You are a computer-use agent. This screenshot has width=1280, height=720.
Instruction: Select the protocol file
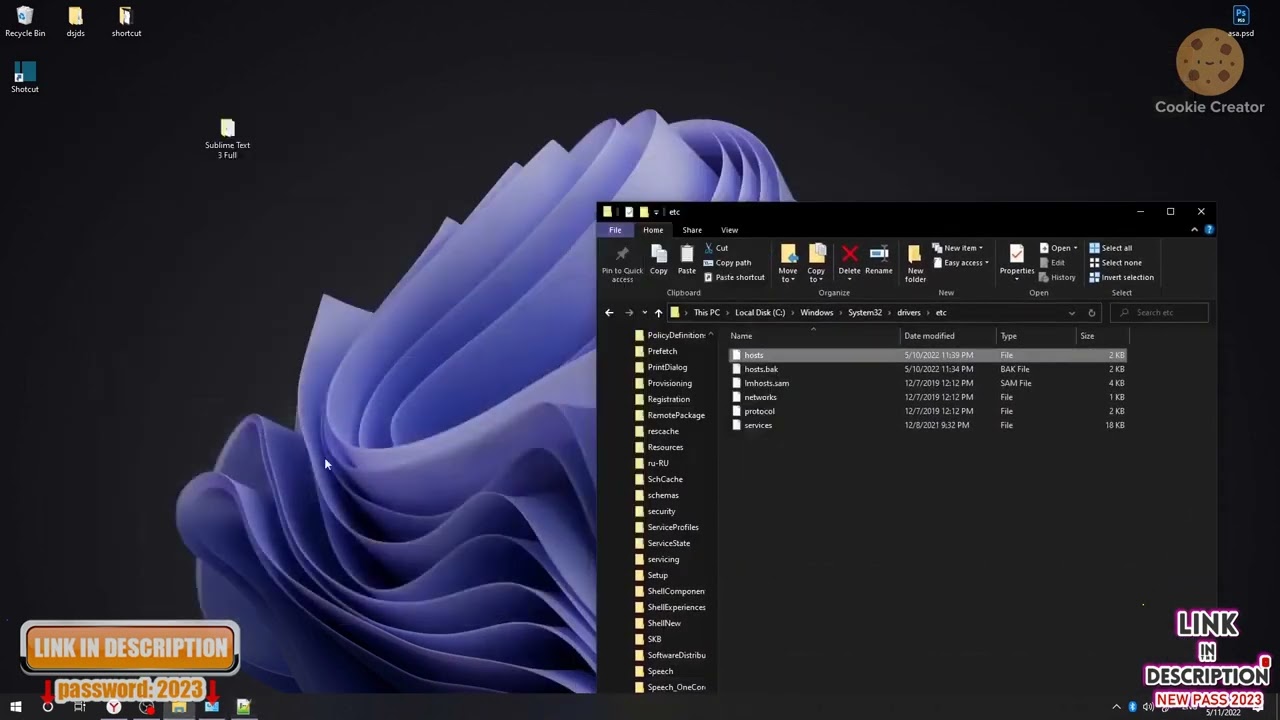click(928, 411)
